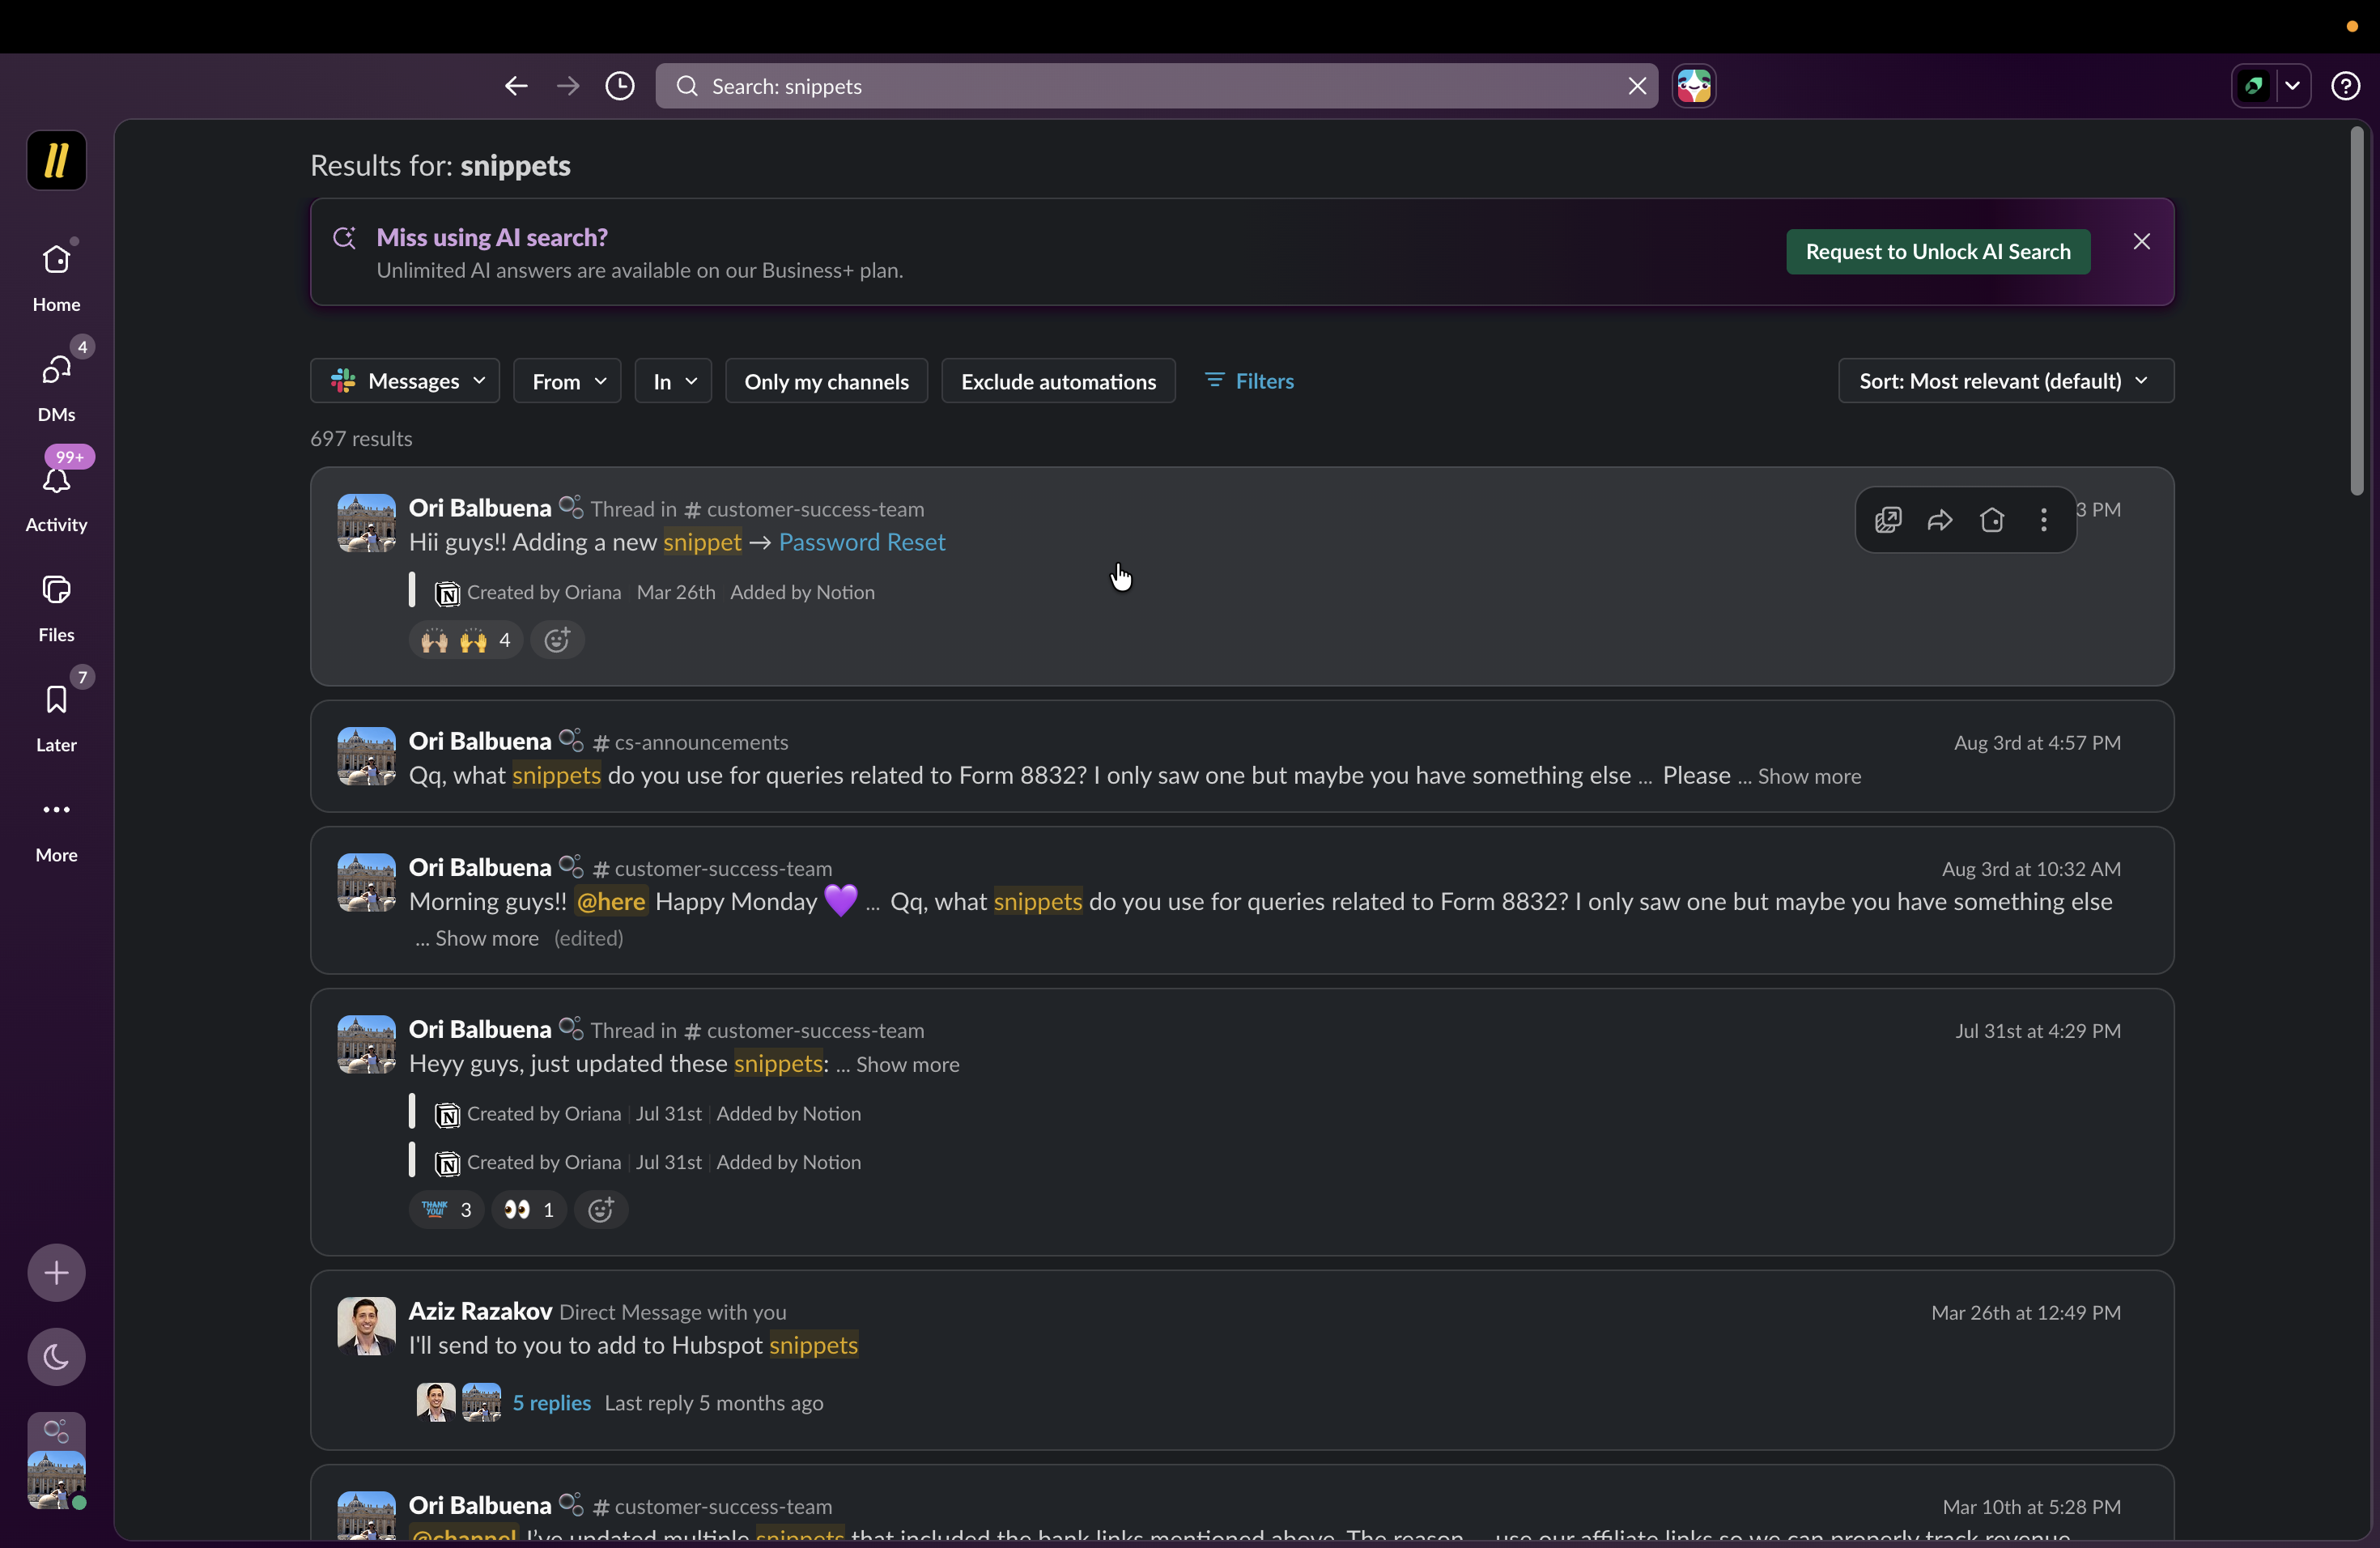The width and height of the screenshot is (2380, 1548).
Task: Go forward in Slack history
Action: (x=568, y=86)
